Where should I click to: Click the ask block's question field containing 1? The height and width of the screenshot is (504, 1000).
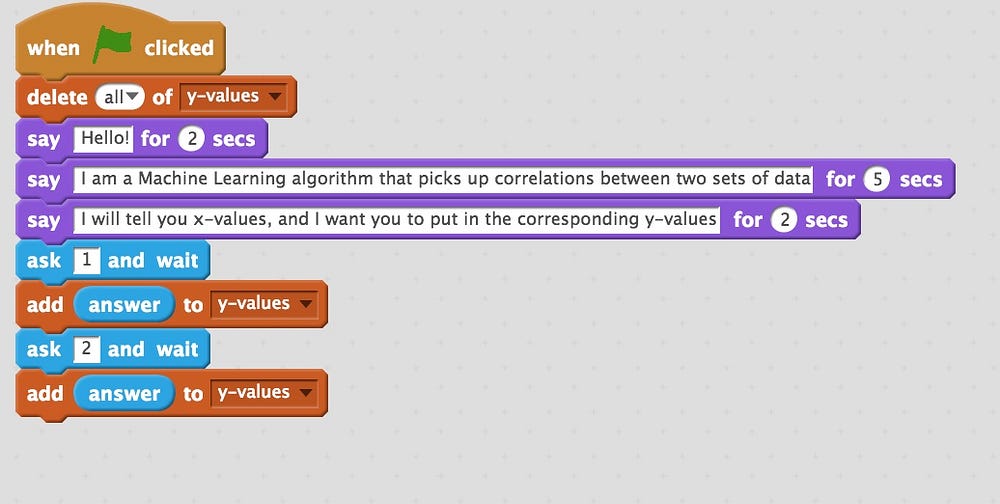[x=85, y=261]
